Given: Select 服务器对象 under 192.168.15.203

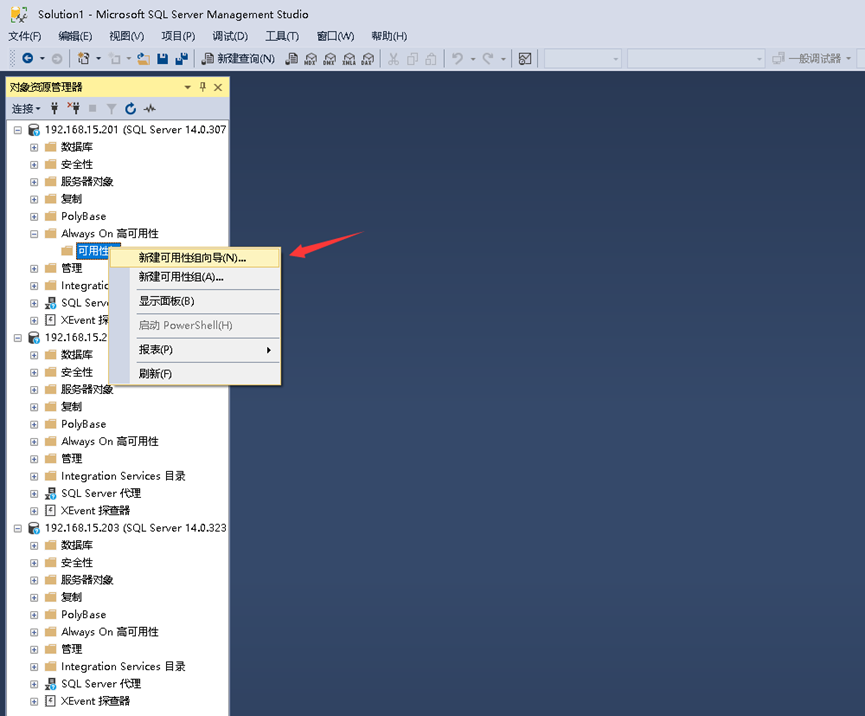Looking at the screenshot, I should (87, 580).
